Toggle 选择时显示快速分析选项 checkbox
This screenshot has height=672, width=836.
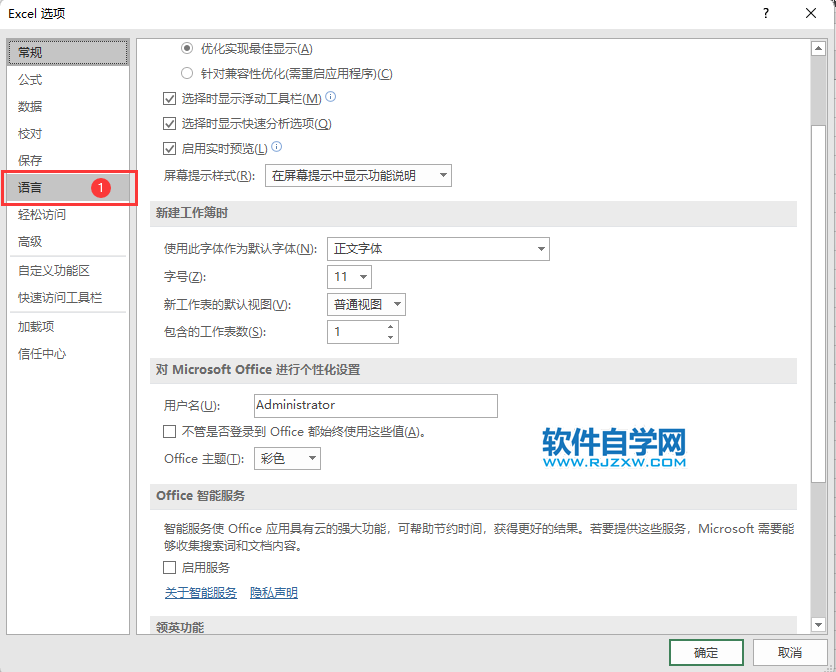(x=170, y=124)
